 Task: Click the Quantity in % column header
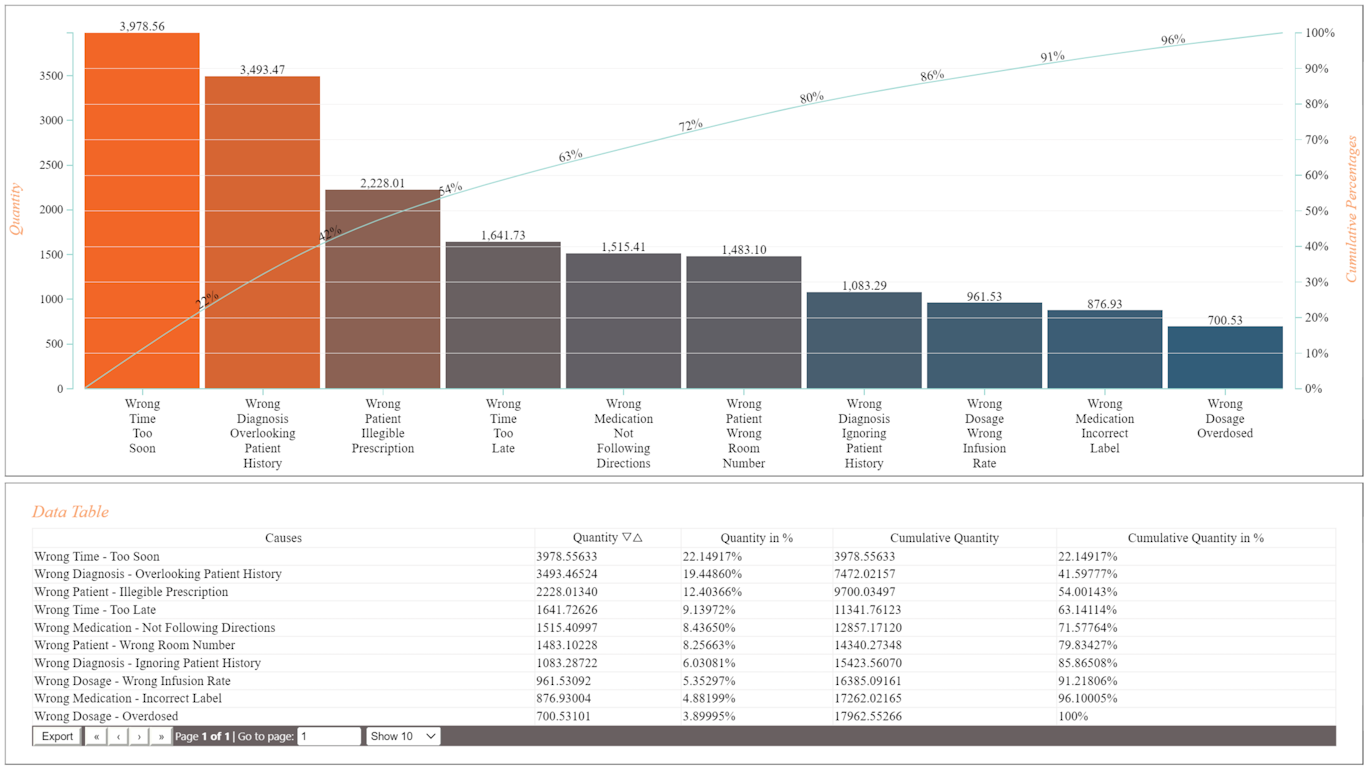click(x=756, y=538)
